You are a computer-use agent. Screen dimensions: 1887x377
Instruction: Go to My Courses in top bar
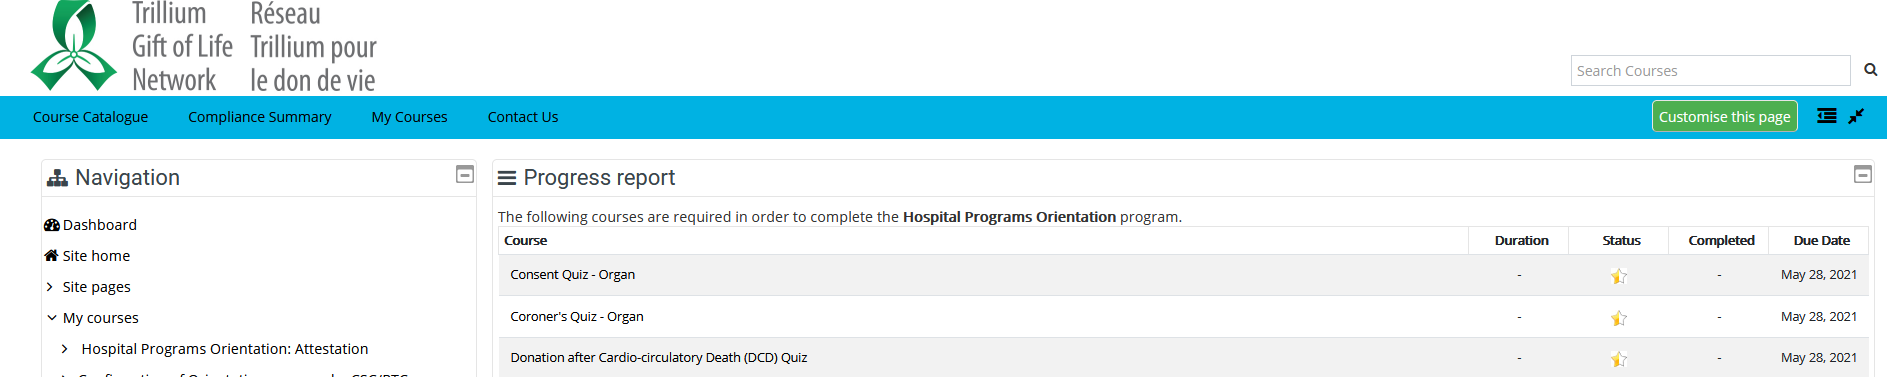click(x=409, y=117)
